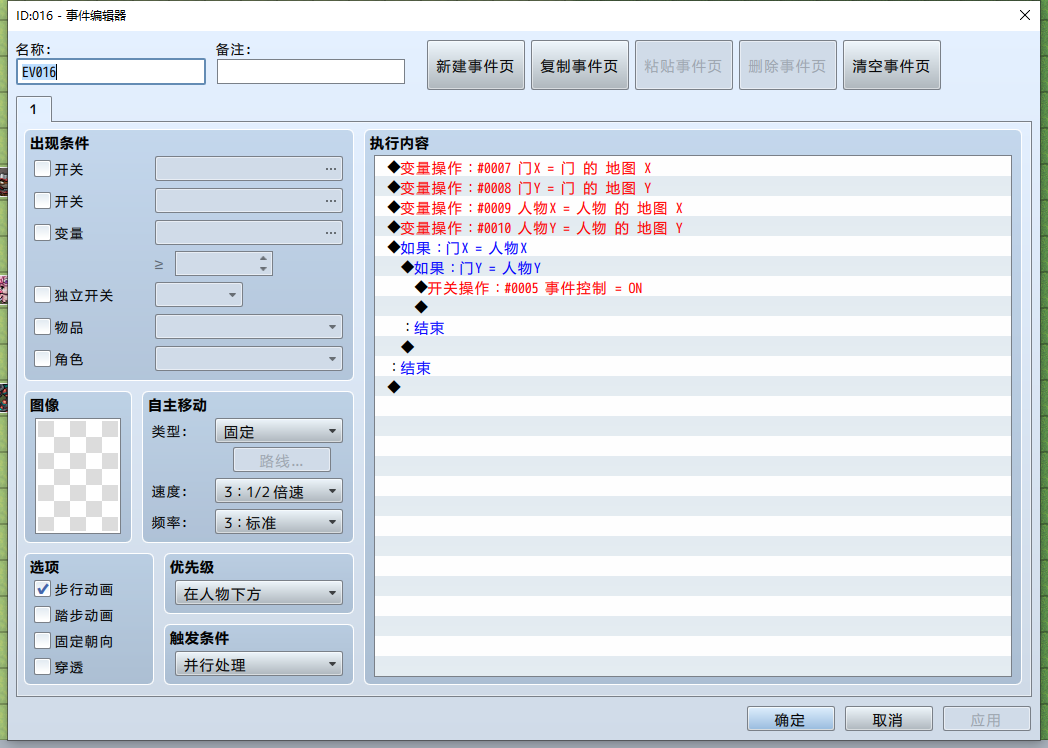1048x748 pixels.
Task: Click the 新建事件页 button
Action: coord(475,66)
